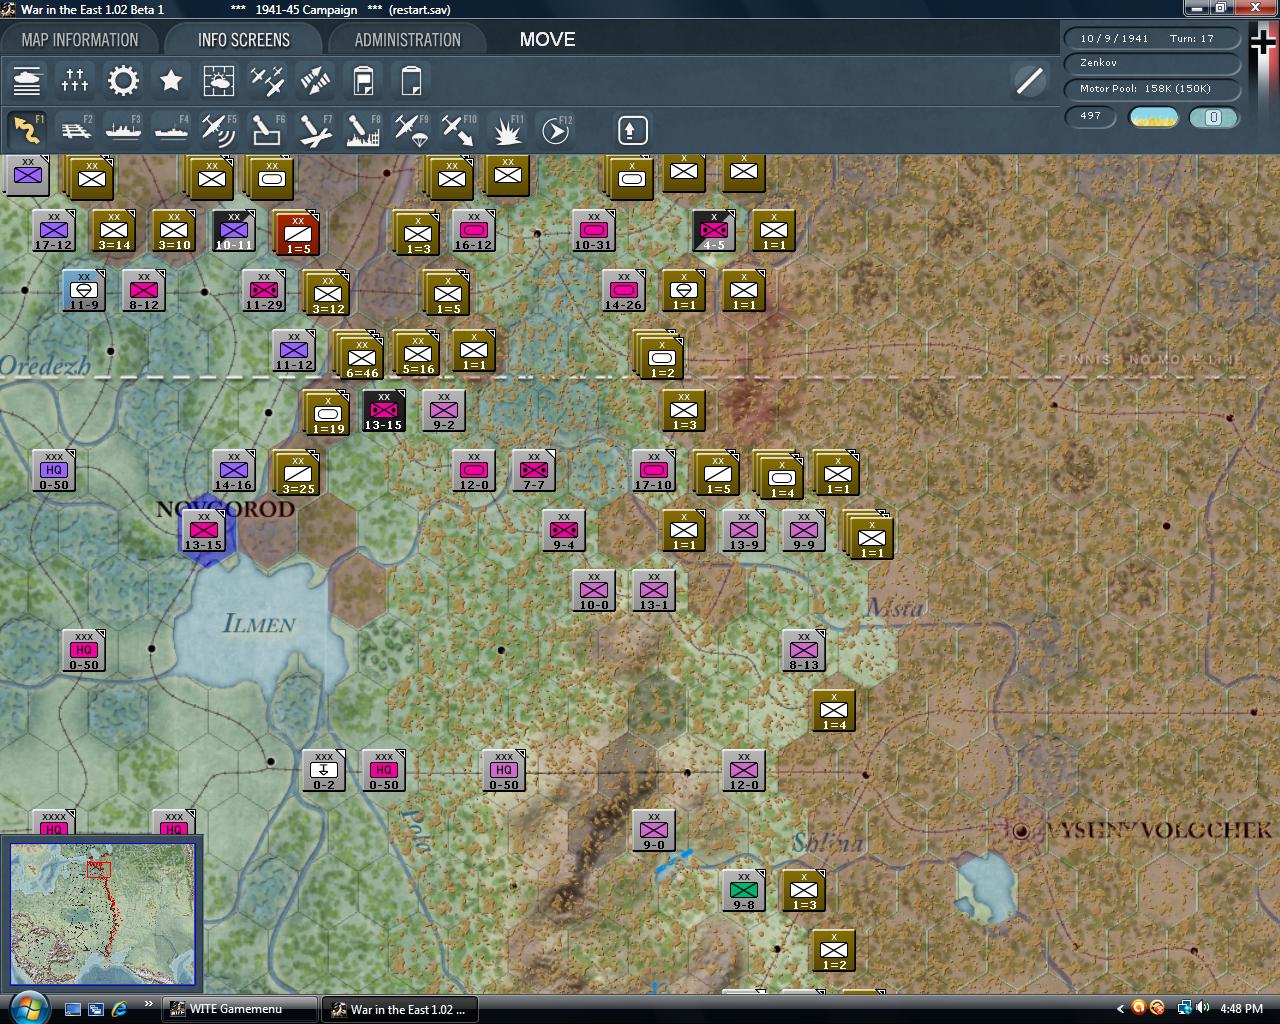Viewport: 1280px width, 1024px height.
Task: Select the 10-11 black unit counter
Action: point(233,231)
